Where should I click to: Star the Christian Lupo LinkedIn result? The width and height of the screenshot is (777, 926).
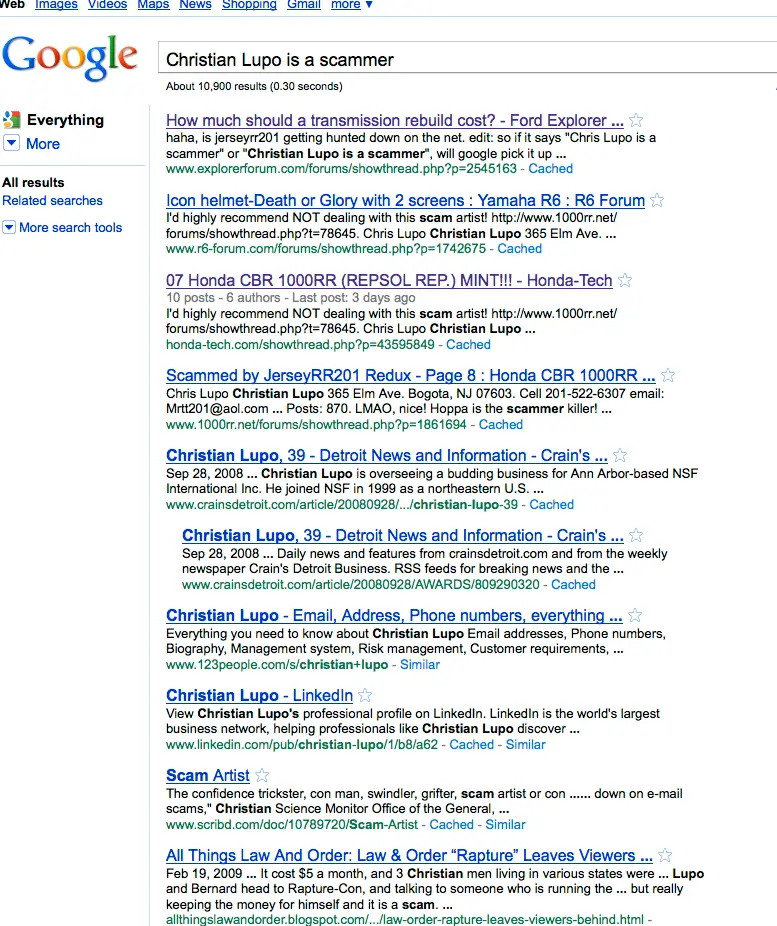[365, 696]
